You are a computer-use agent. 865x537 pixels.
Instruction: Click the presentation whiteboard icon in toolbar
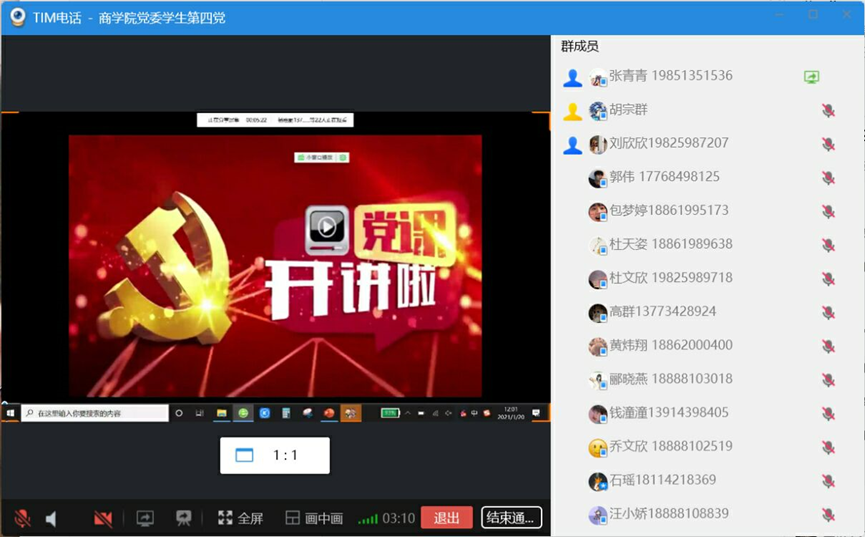183,518
